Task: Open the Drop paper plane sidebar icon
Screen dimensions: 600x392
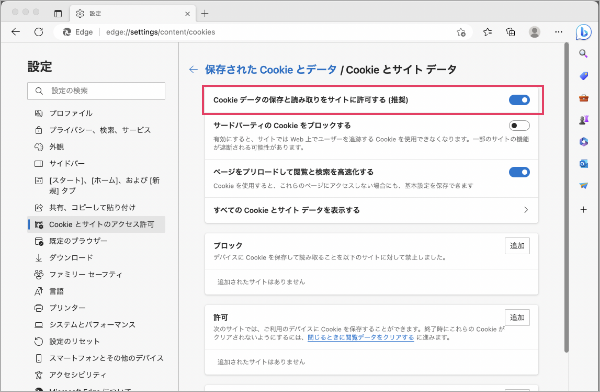Action: coord(583,186)
